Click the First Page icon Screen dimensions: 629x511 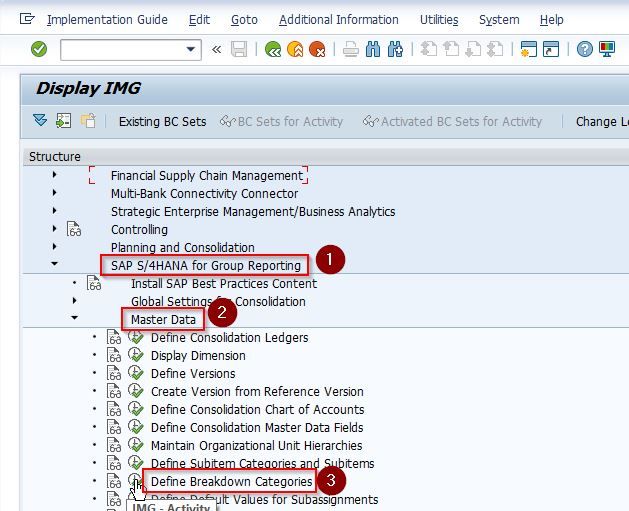[428, 49]
